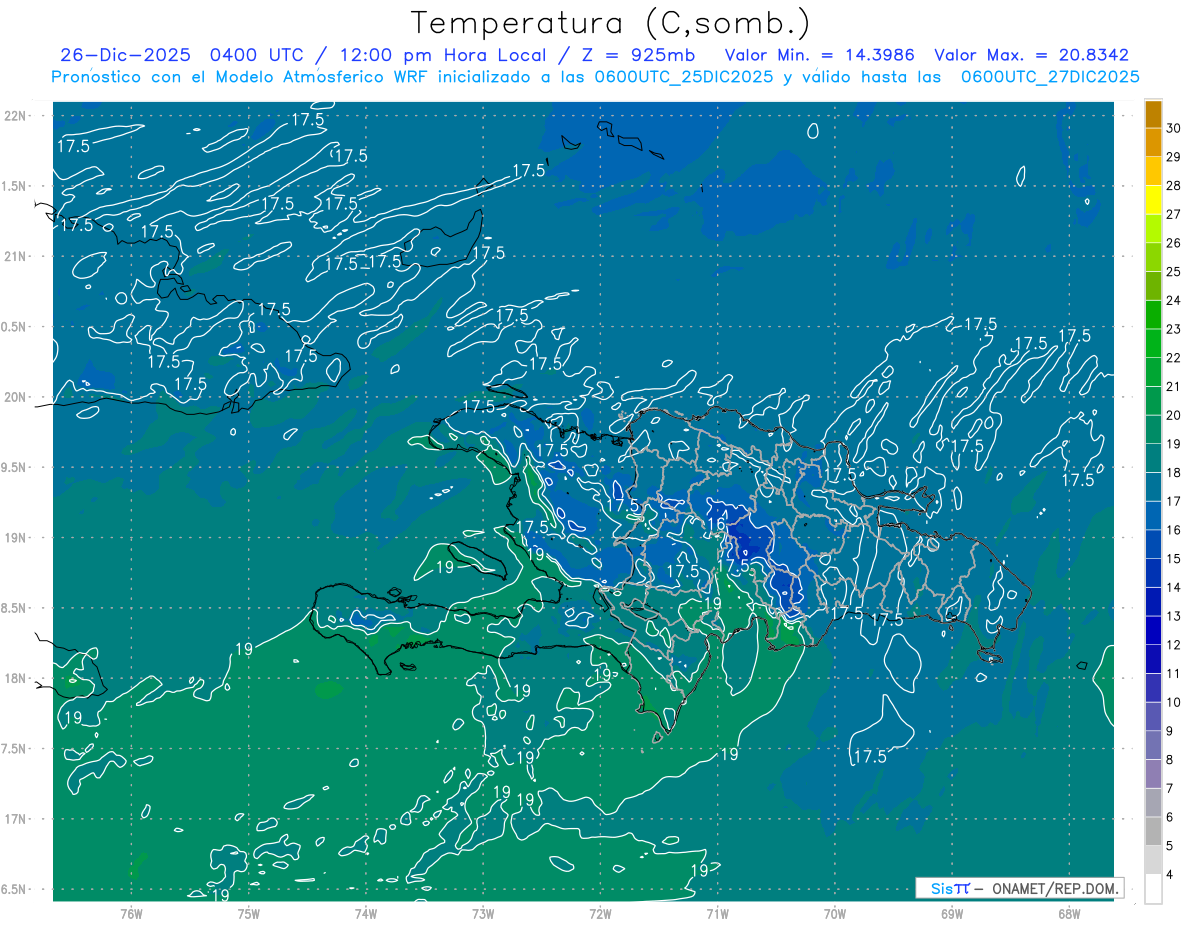The image size is (1200, 927).
Task: Click the orange swatch above color bar label 30
Action: click(1153, 114)
